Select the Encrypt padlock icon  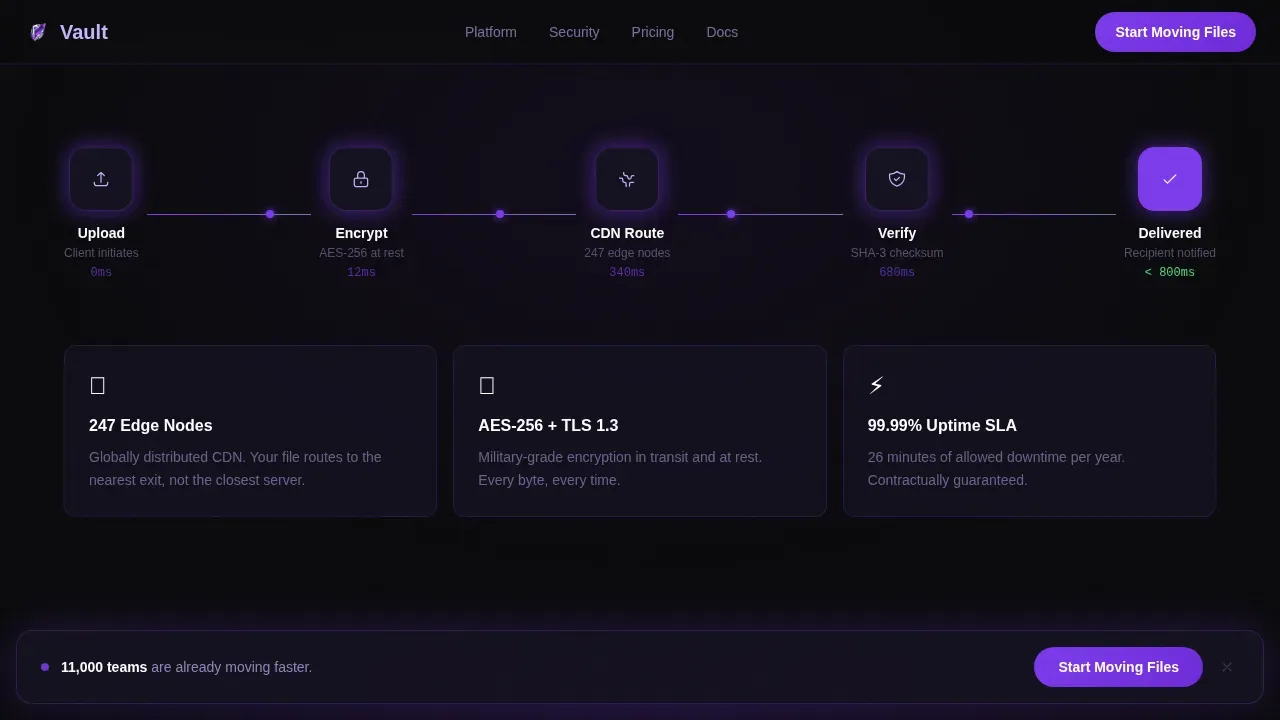[361, 179]
